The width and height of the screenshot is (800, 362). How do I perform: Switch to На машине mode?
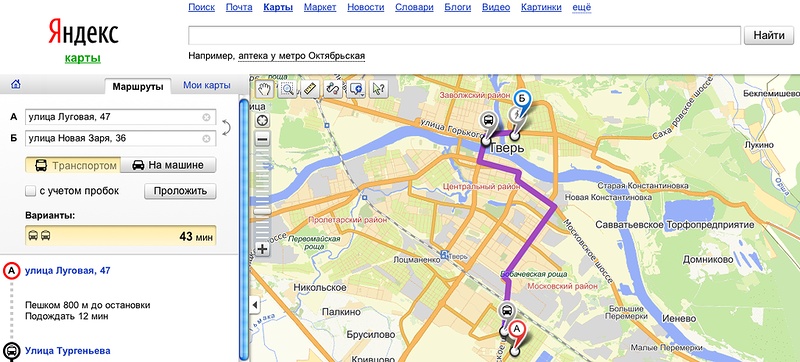click(168, 165)
